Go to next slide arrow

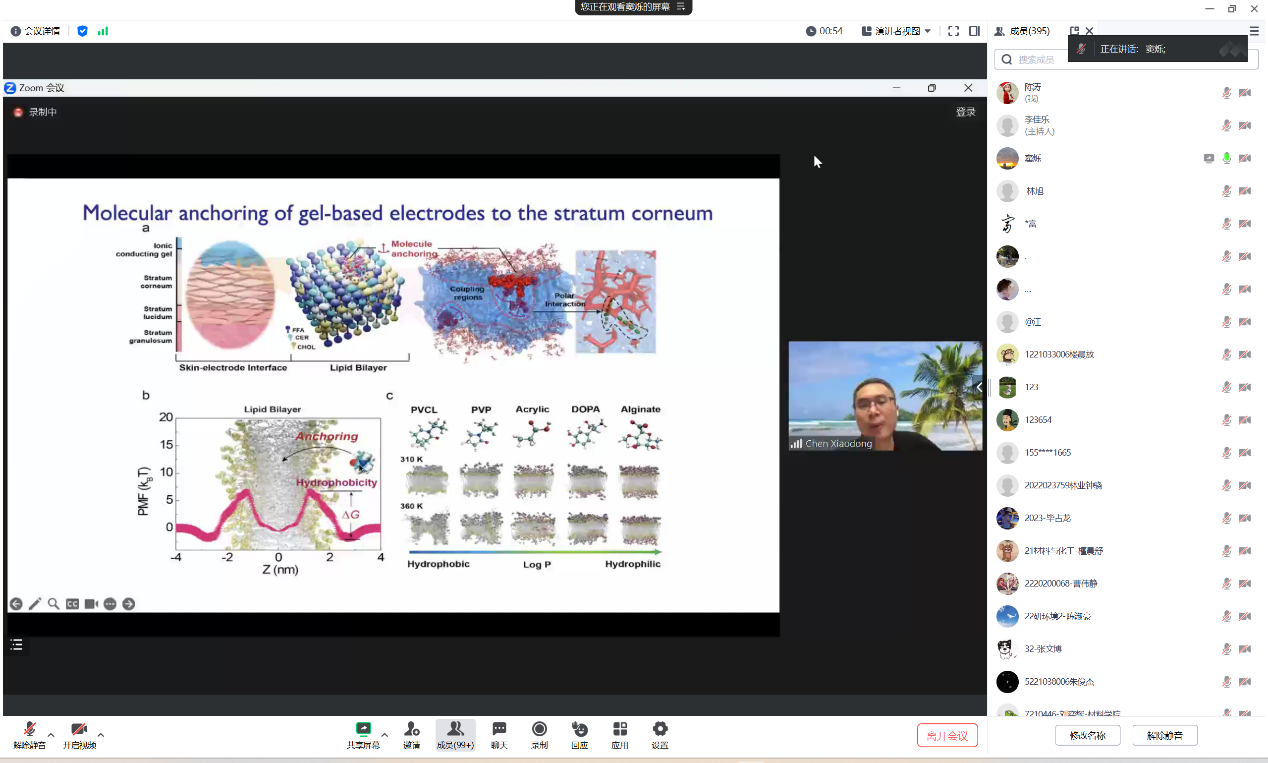129,604
